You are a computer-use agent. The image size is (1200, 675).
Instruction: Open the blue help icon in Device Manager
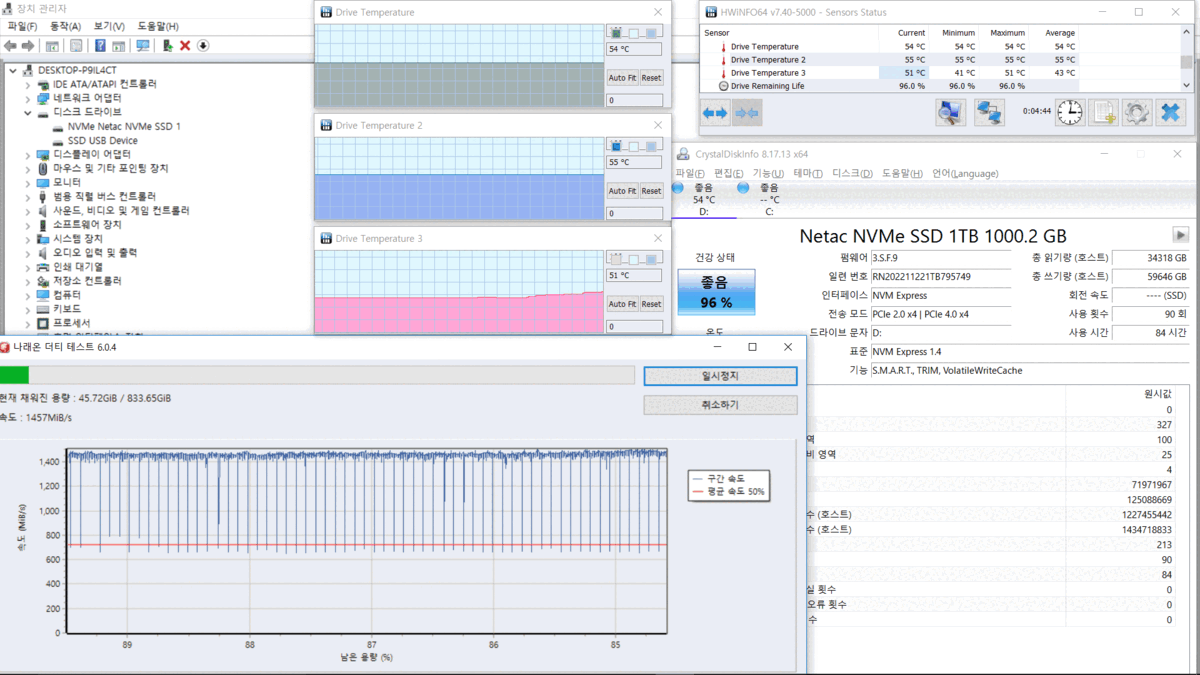coord(100,46)
